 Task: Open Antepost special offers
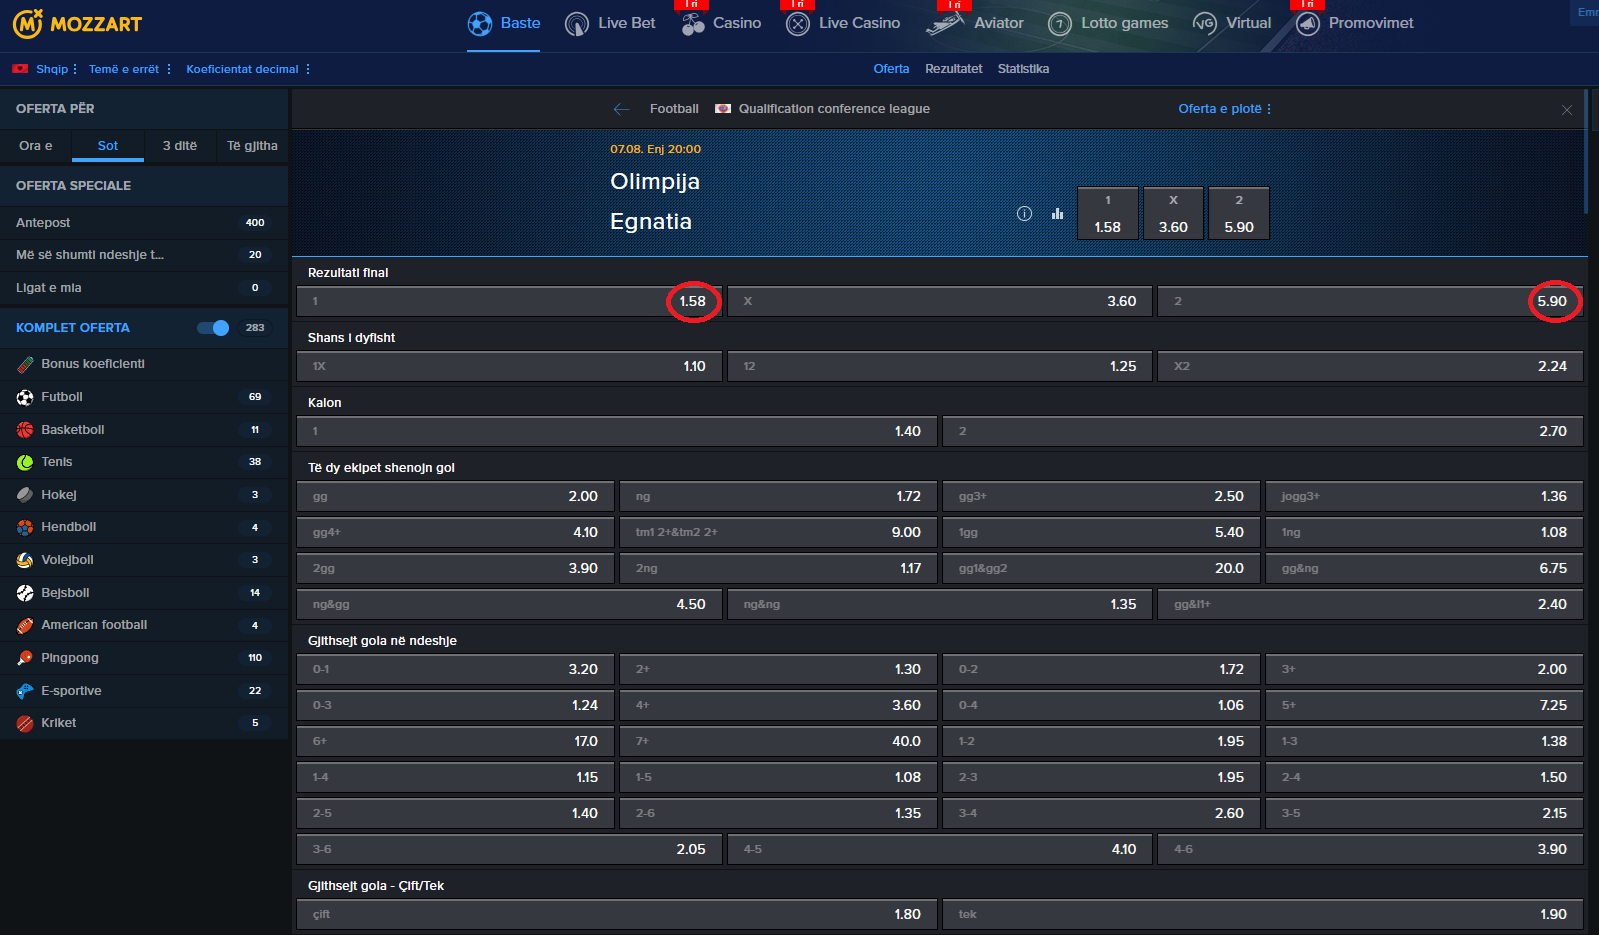pos(144,223)
